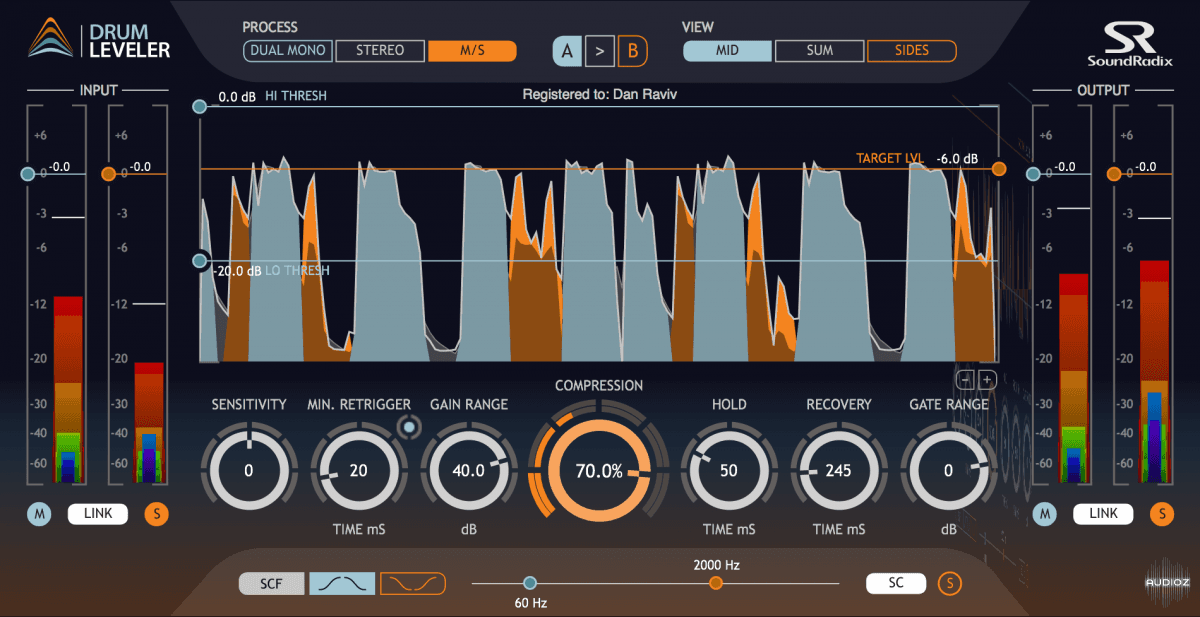Select Dual Mono process mode
Image resolution: width=1200 pixels, height=617 pixels.
[288, 51]
